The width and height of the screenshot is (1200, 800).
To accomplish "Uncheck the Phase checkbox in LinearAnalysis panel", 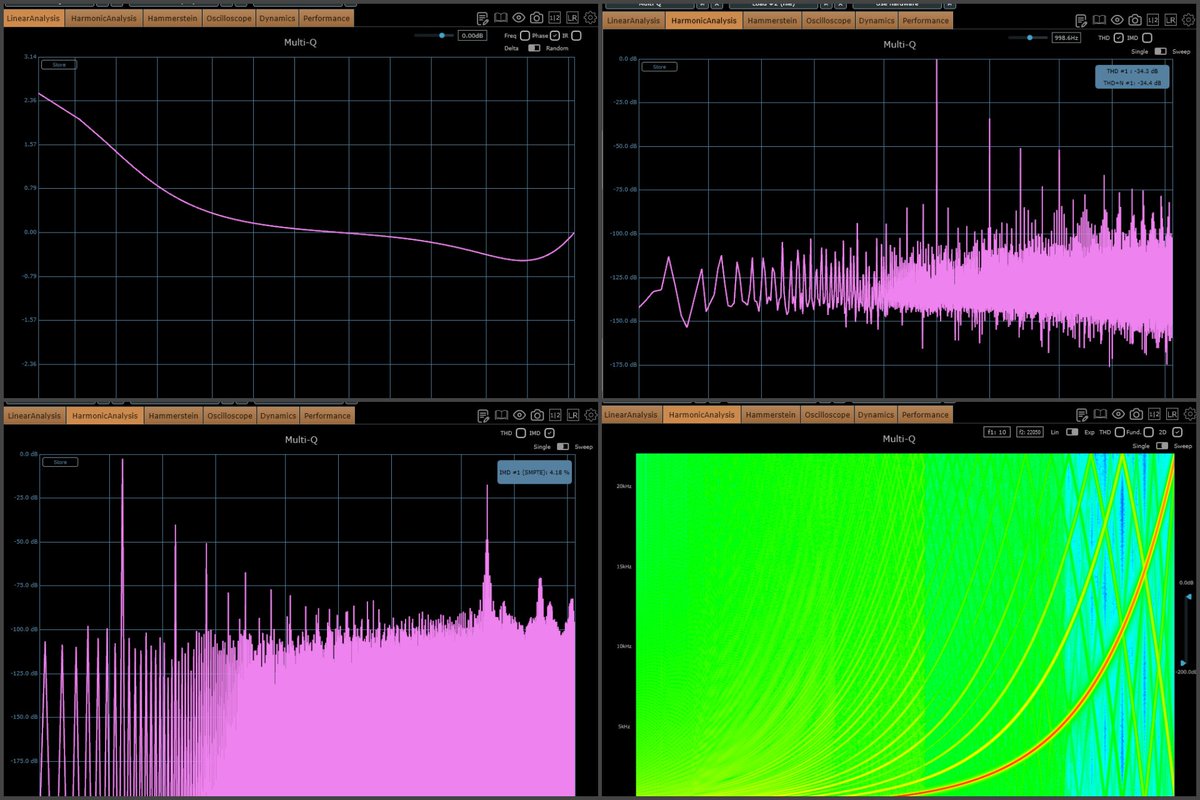I will click(x=554, y=36).
